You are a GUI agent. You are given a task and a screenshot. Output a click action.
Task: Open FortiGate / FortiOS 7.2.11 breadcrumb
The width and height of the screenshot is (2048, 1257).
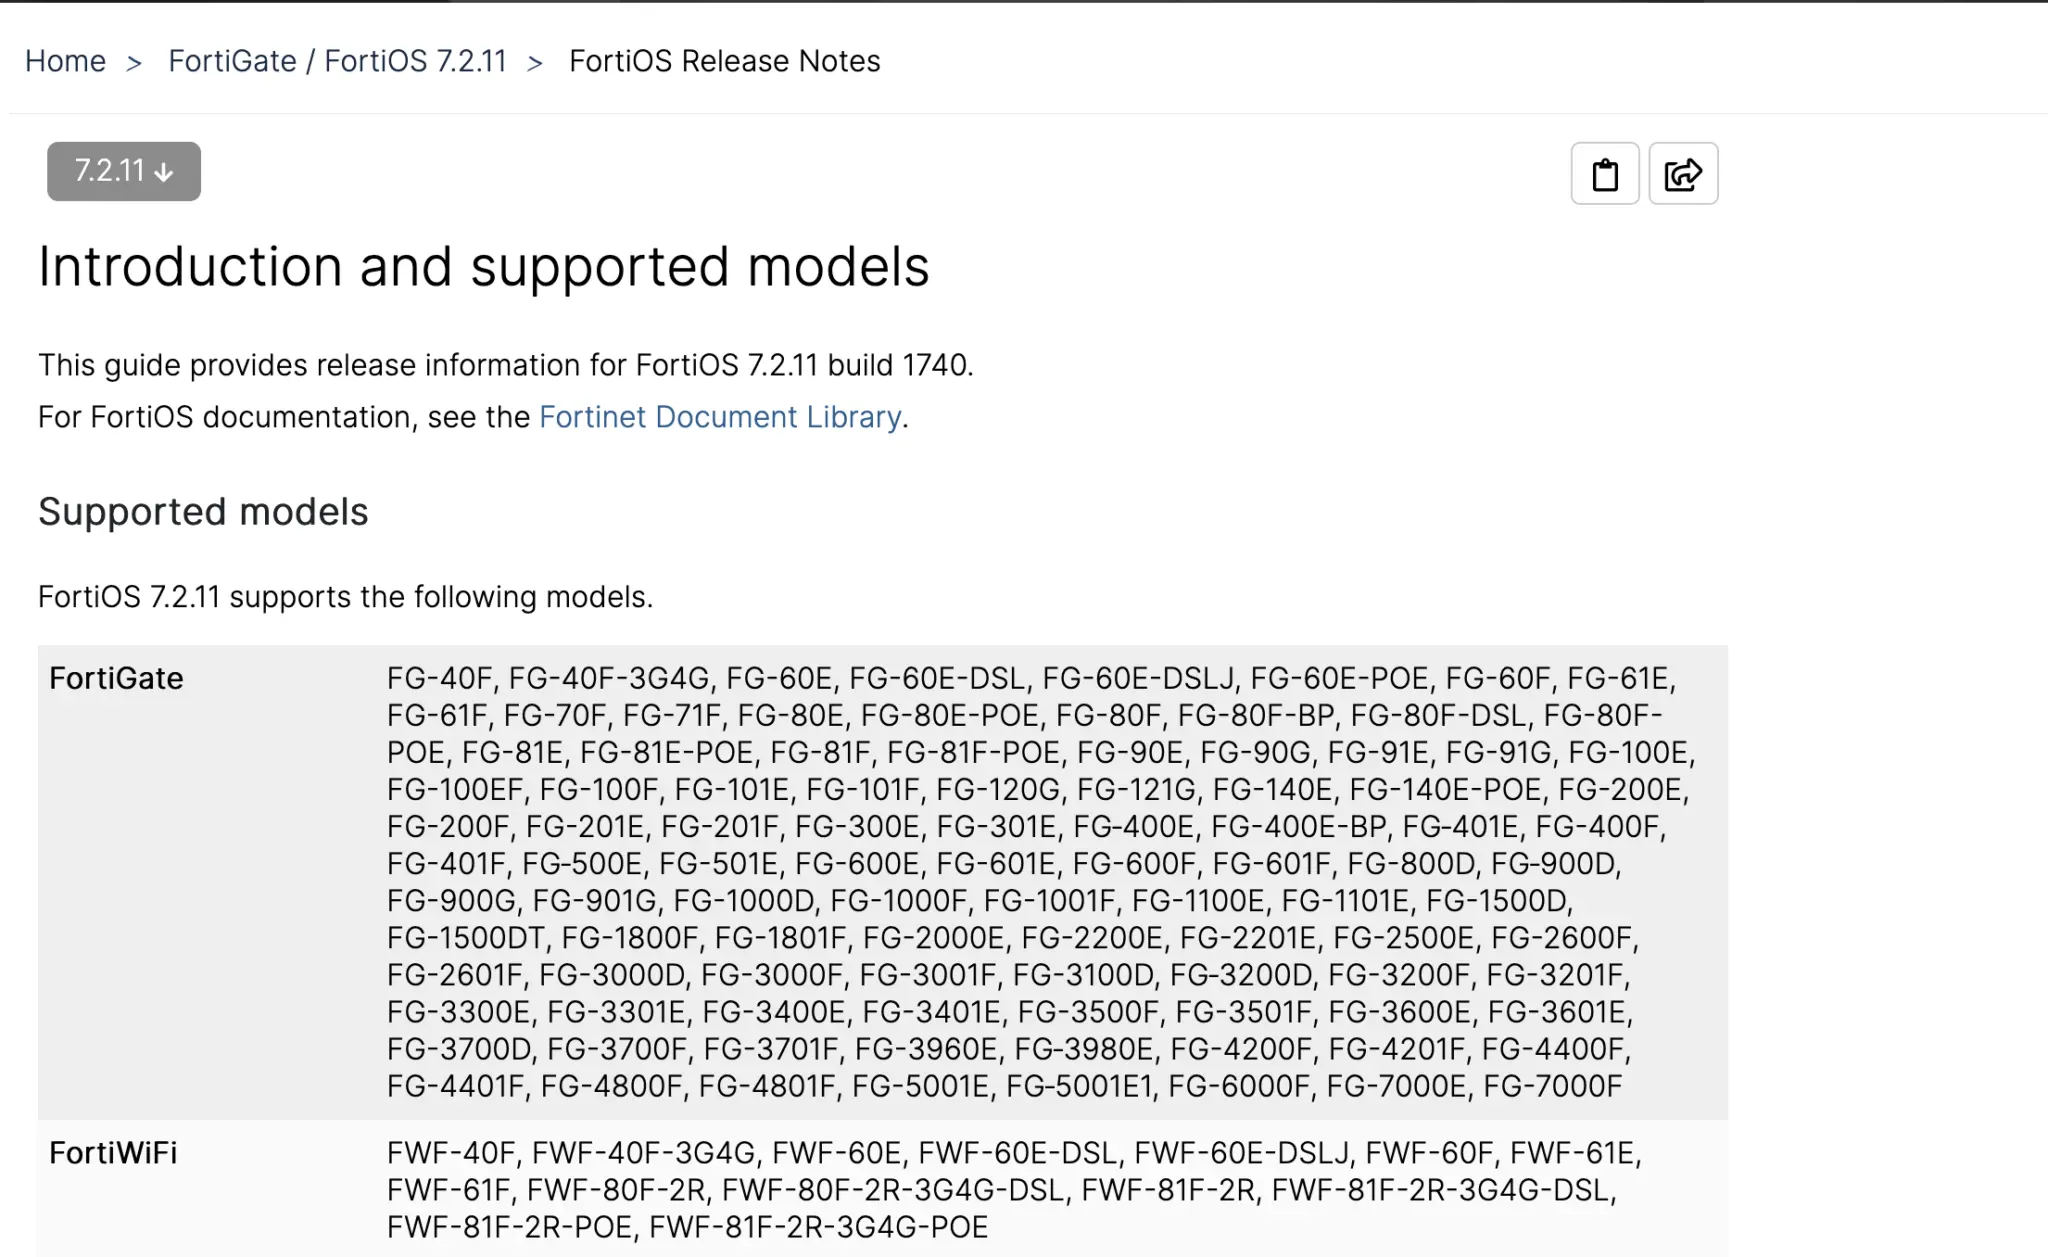[337, 61]
